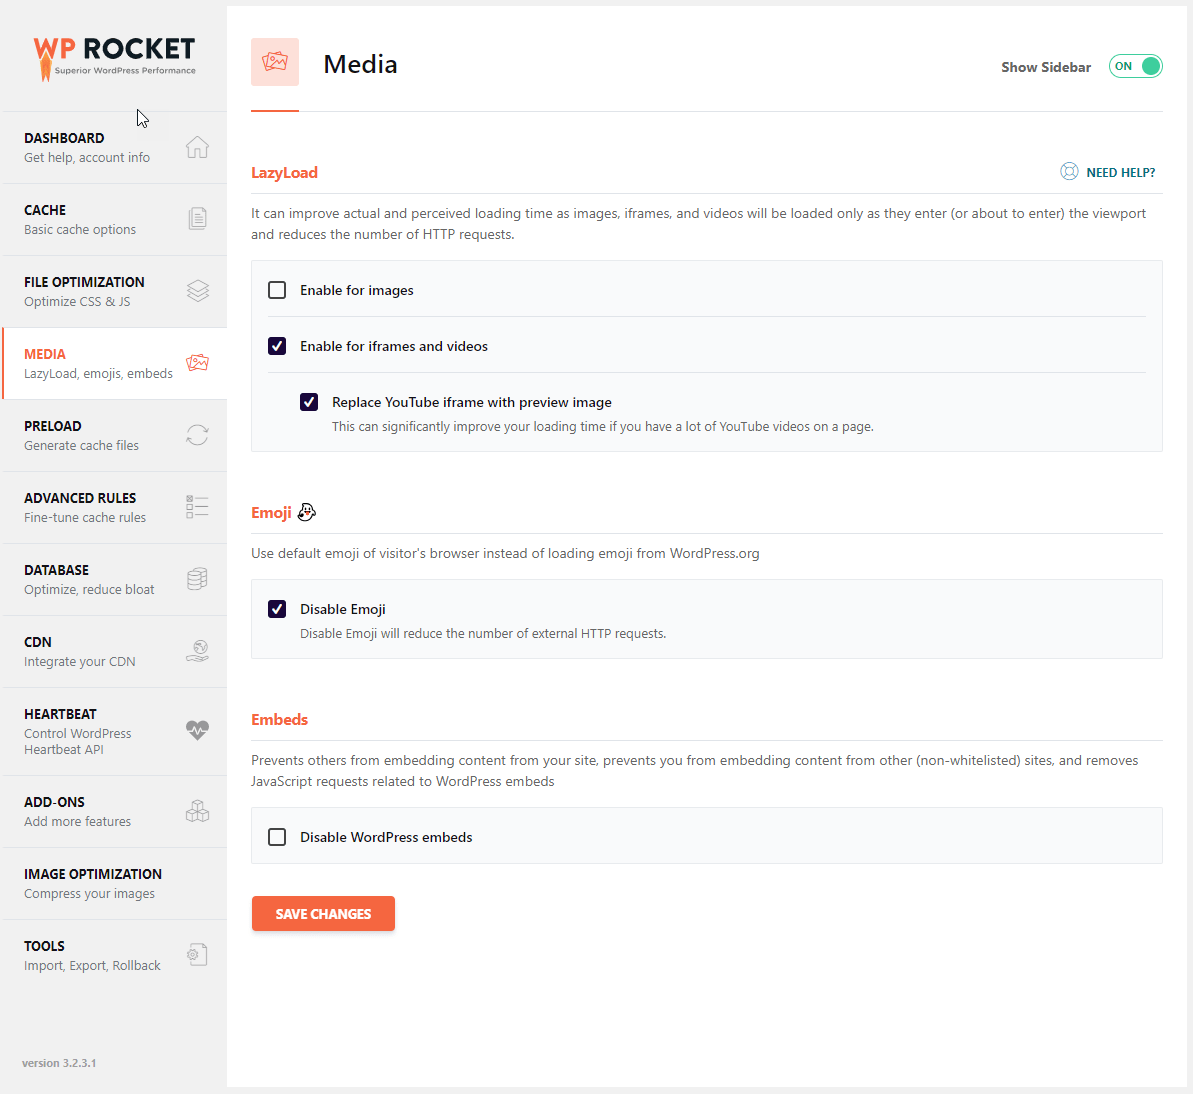Viewport: 1193px width, 1094px height.
Task: Open Image Optimization tab
Action: tap(115, 883)
